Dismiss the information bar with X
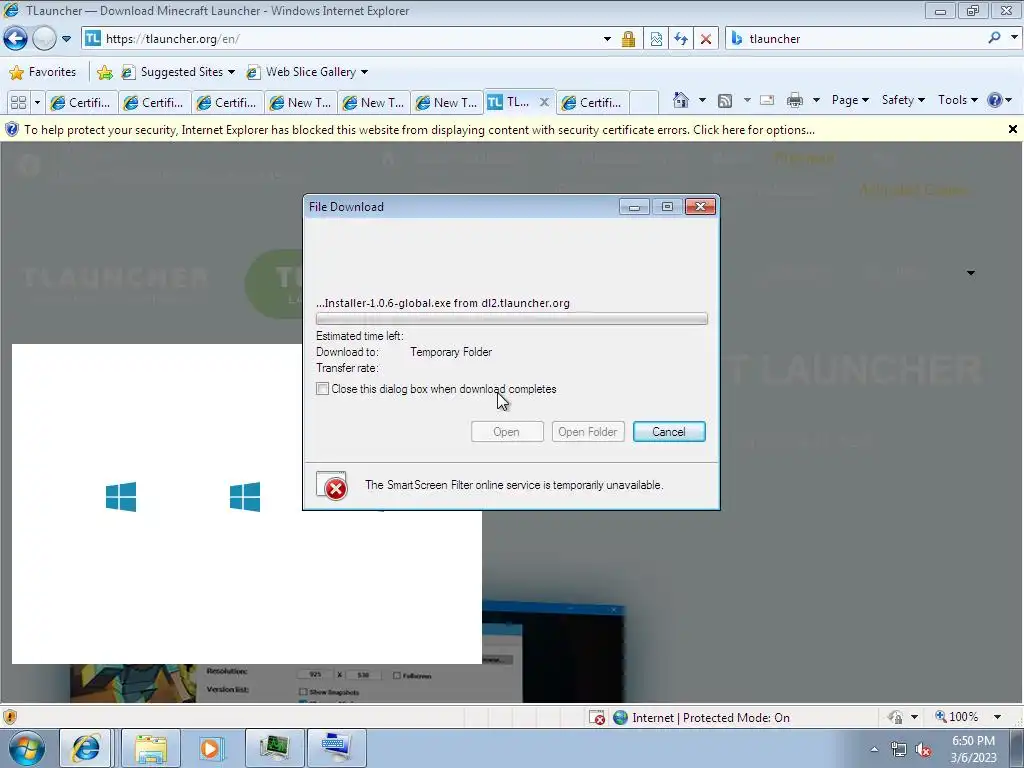 click(x=1012, y=129)
